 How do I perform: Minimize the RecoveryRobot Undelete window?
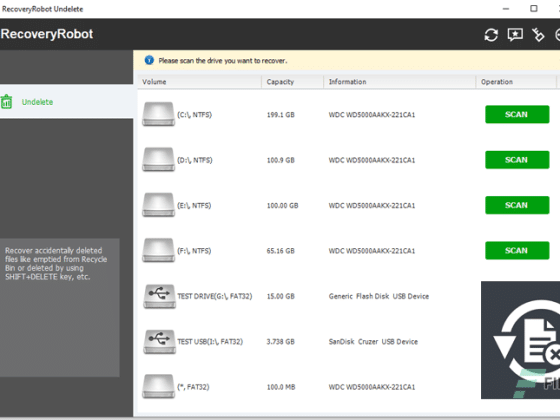point(506,9)
